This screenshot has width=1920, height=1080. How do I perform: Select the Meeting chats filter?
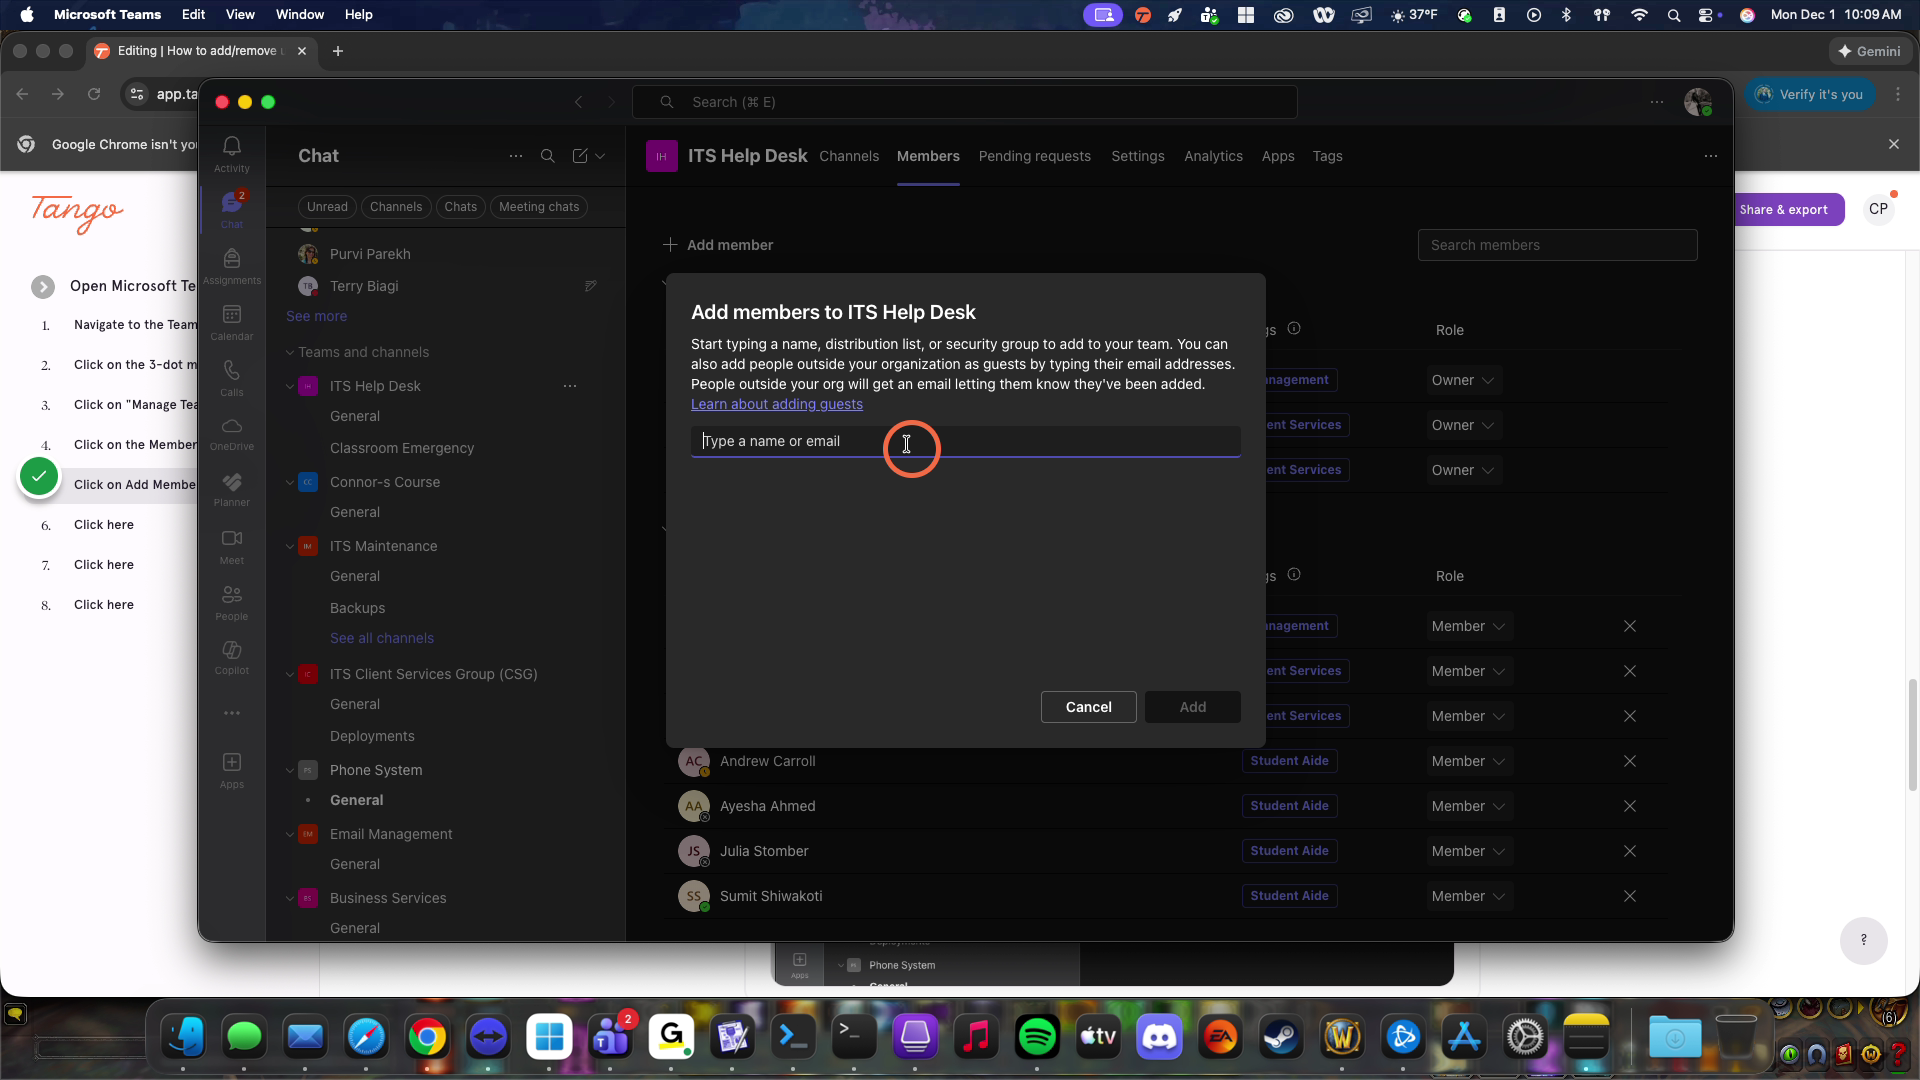(539, 207)
